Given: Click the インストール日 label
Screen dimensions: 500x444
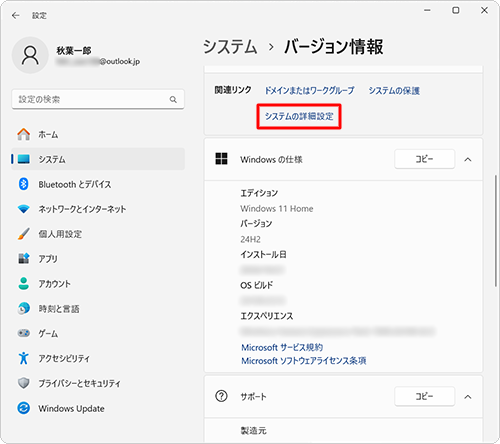Looking at the screenshot, I should (x=263, y=254).
